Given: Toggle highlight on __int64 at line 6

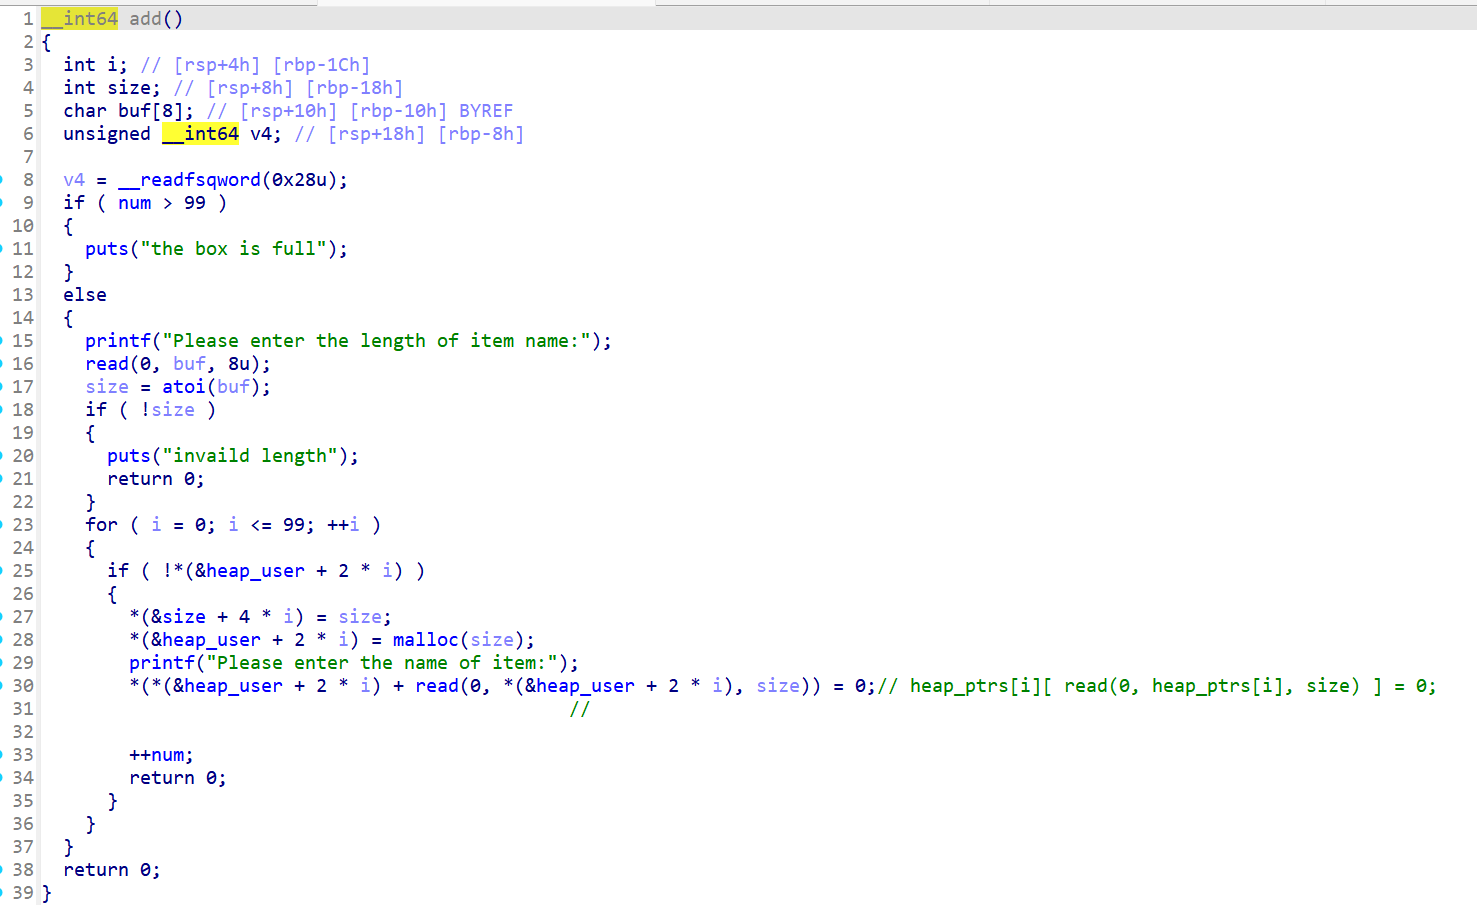Looking at the screenshot, I should [x=200, y=133].
